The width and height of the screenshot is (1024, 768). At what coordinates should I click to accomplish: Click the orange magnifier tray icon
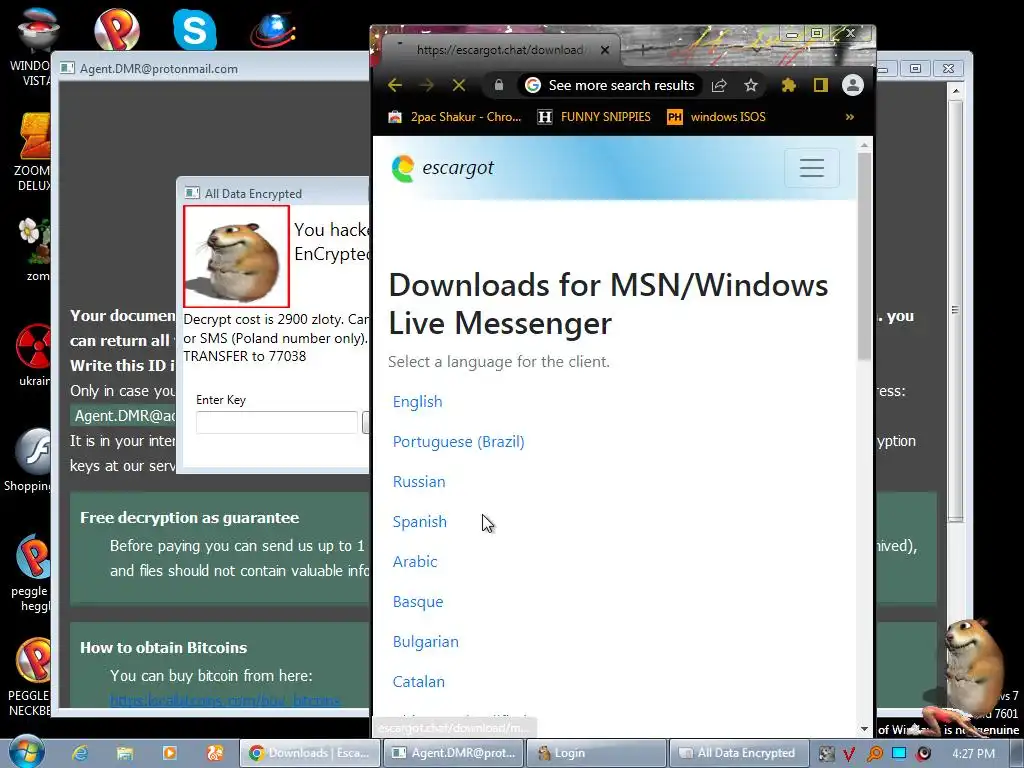[874, 754]
